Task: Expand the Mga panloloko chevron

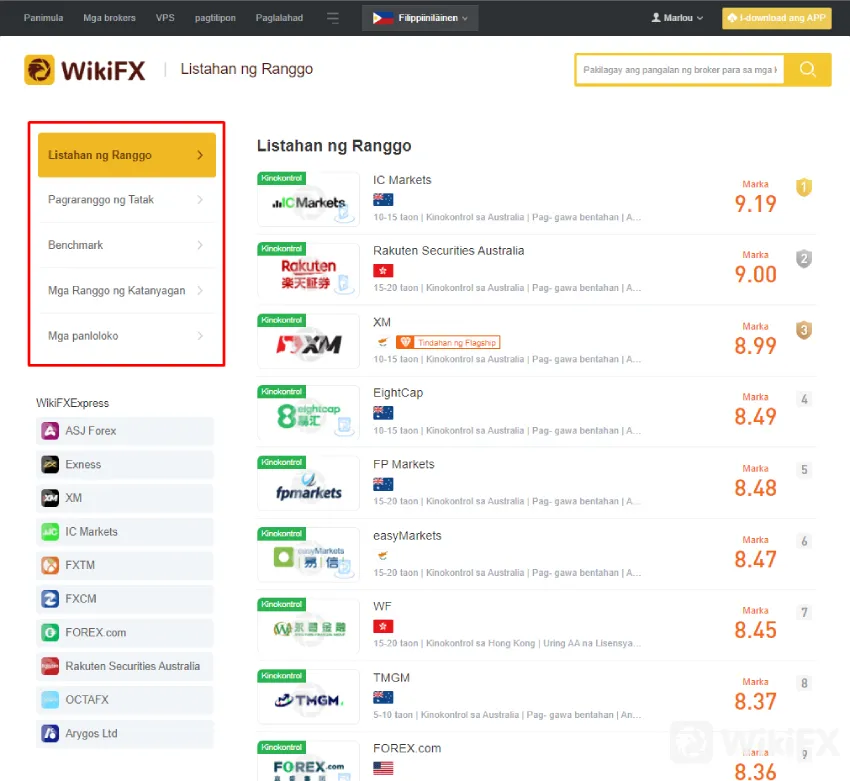Action: coord(200,336)
